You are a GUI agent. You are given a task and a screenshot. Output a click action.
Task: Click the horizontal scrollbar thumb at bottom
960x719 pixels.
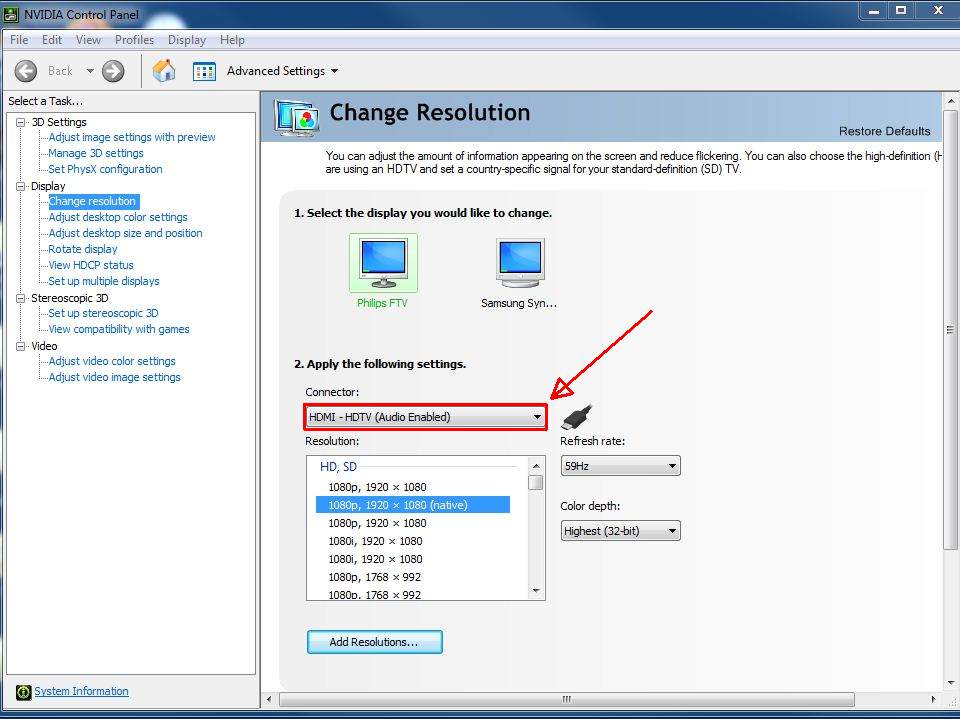pyautogui.click(x=566, y=699)
